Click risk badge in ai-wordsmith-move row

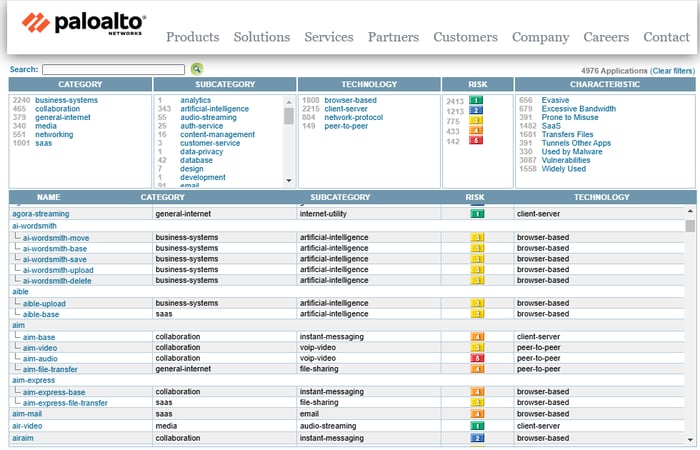477,238
